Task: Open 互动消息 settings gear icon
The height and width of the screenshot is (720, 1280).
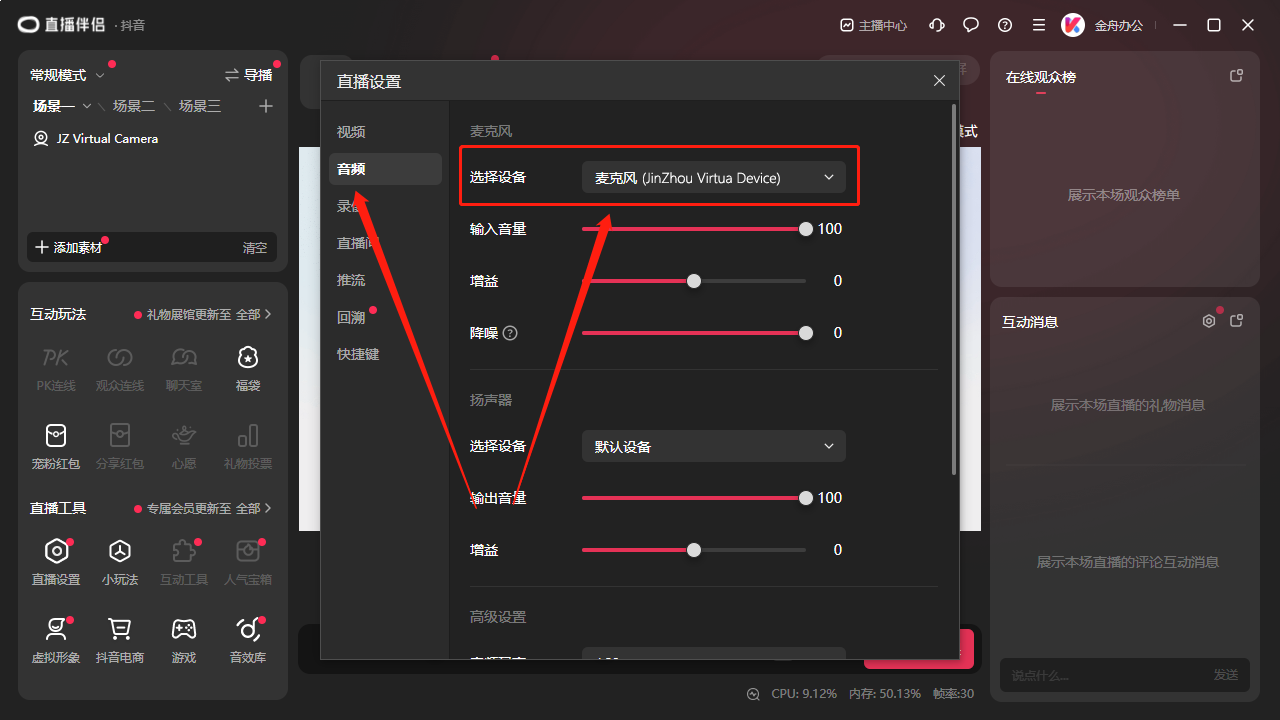Action: (x=1209, y=321)
